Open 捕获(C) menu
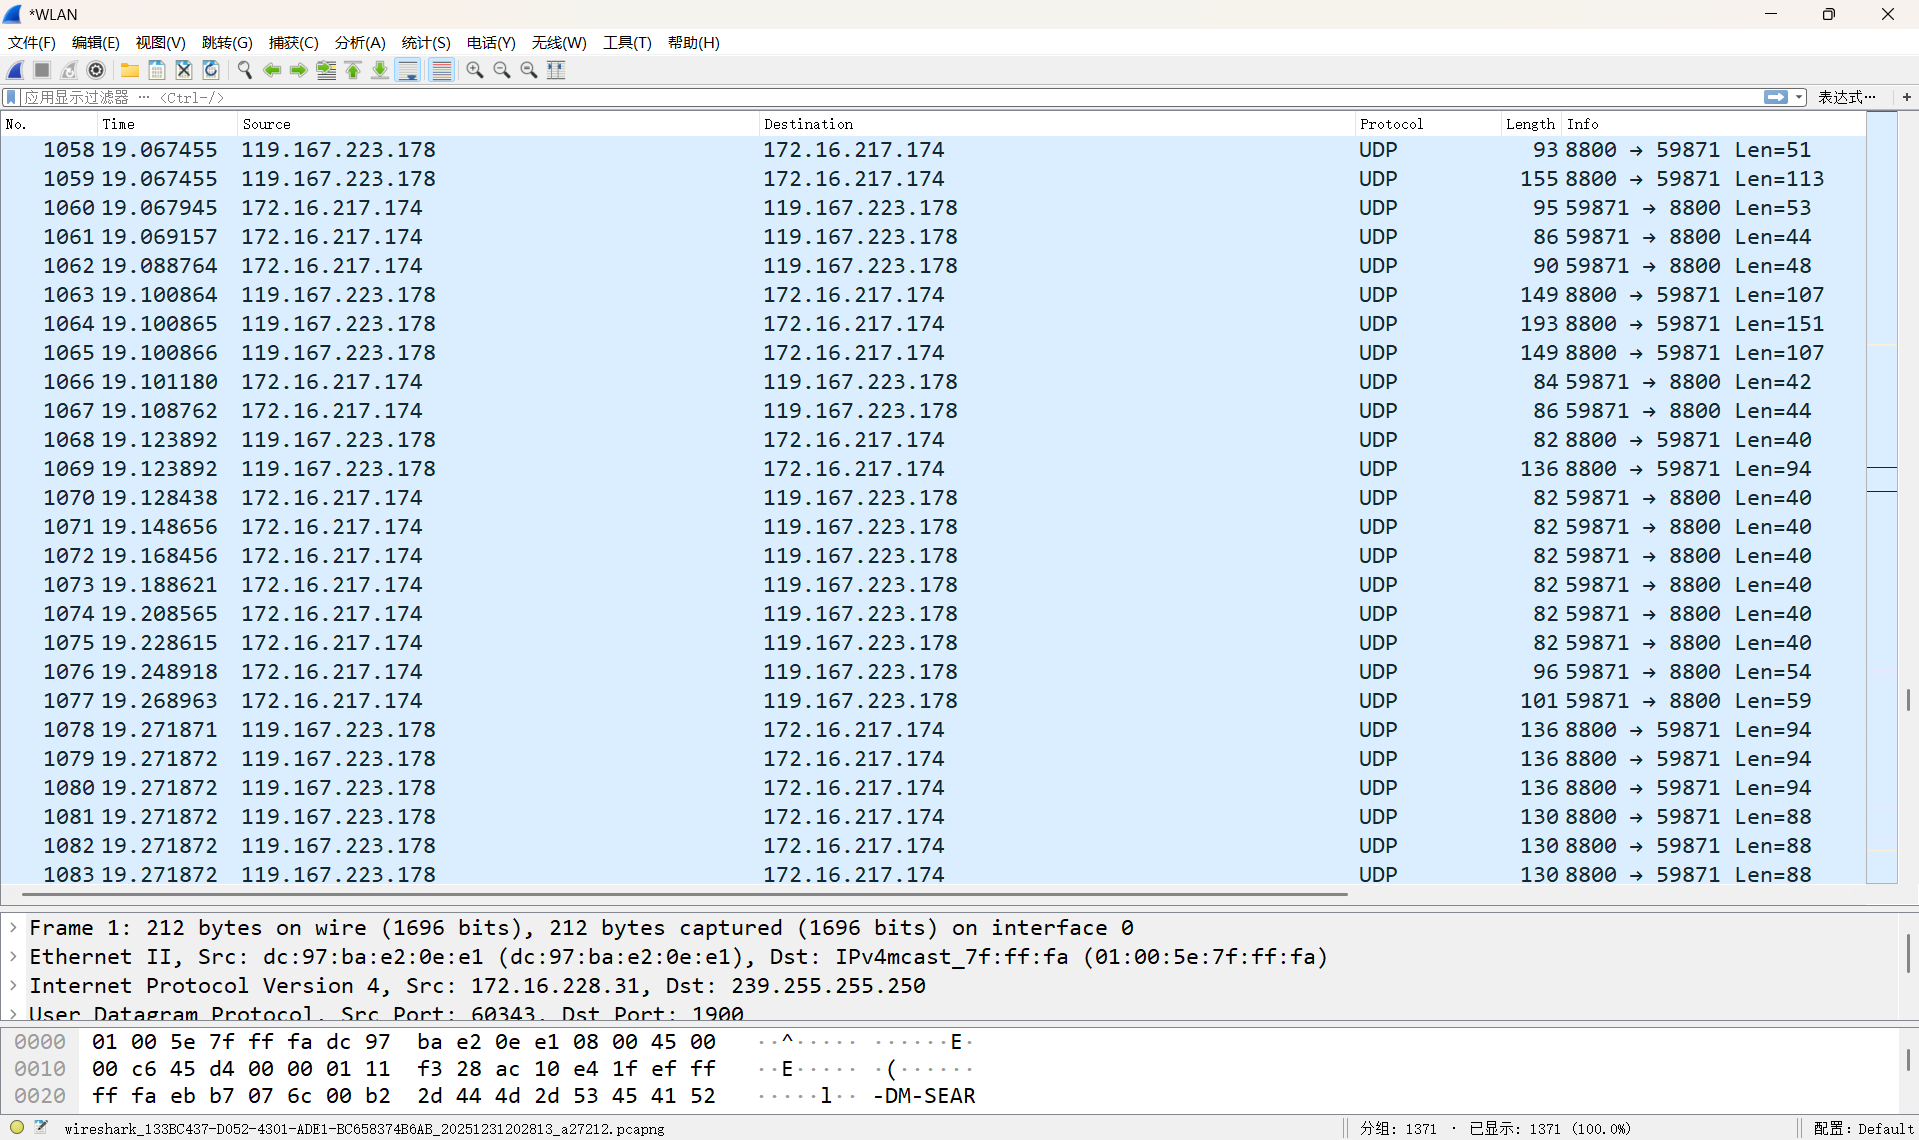 293,42
